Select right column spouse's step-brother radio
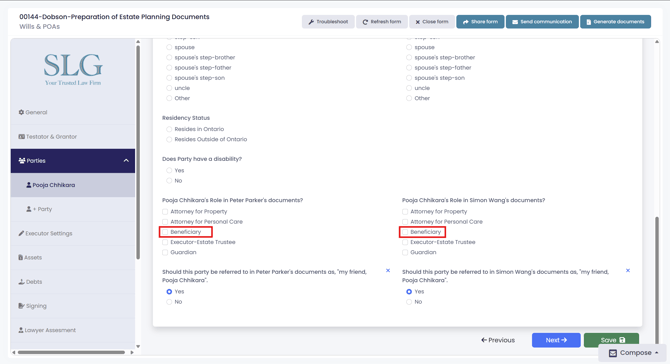The width and height of the screenshot is (670, 364). (409, 58)
